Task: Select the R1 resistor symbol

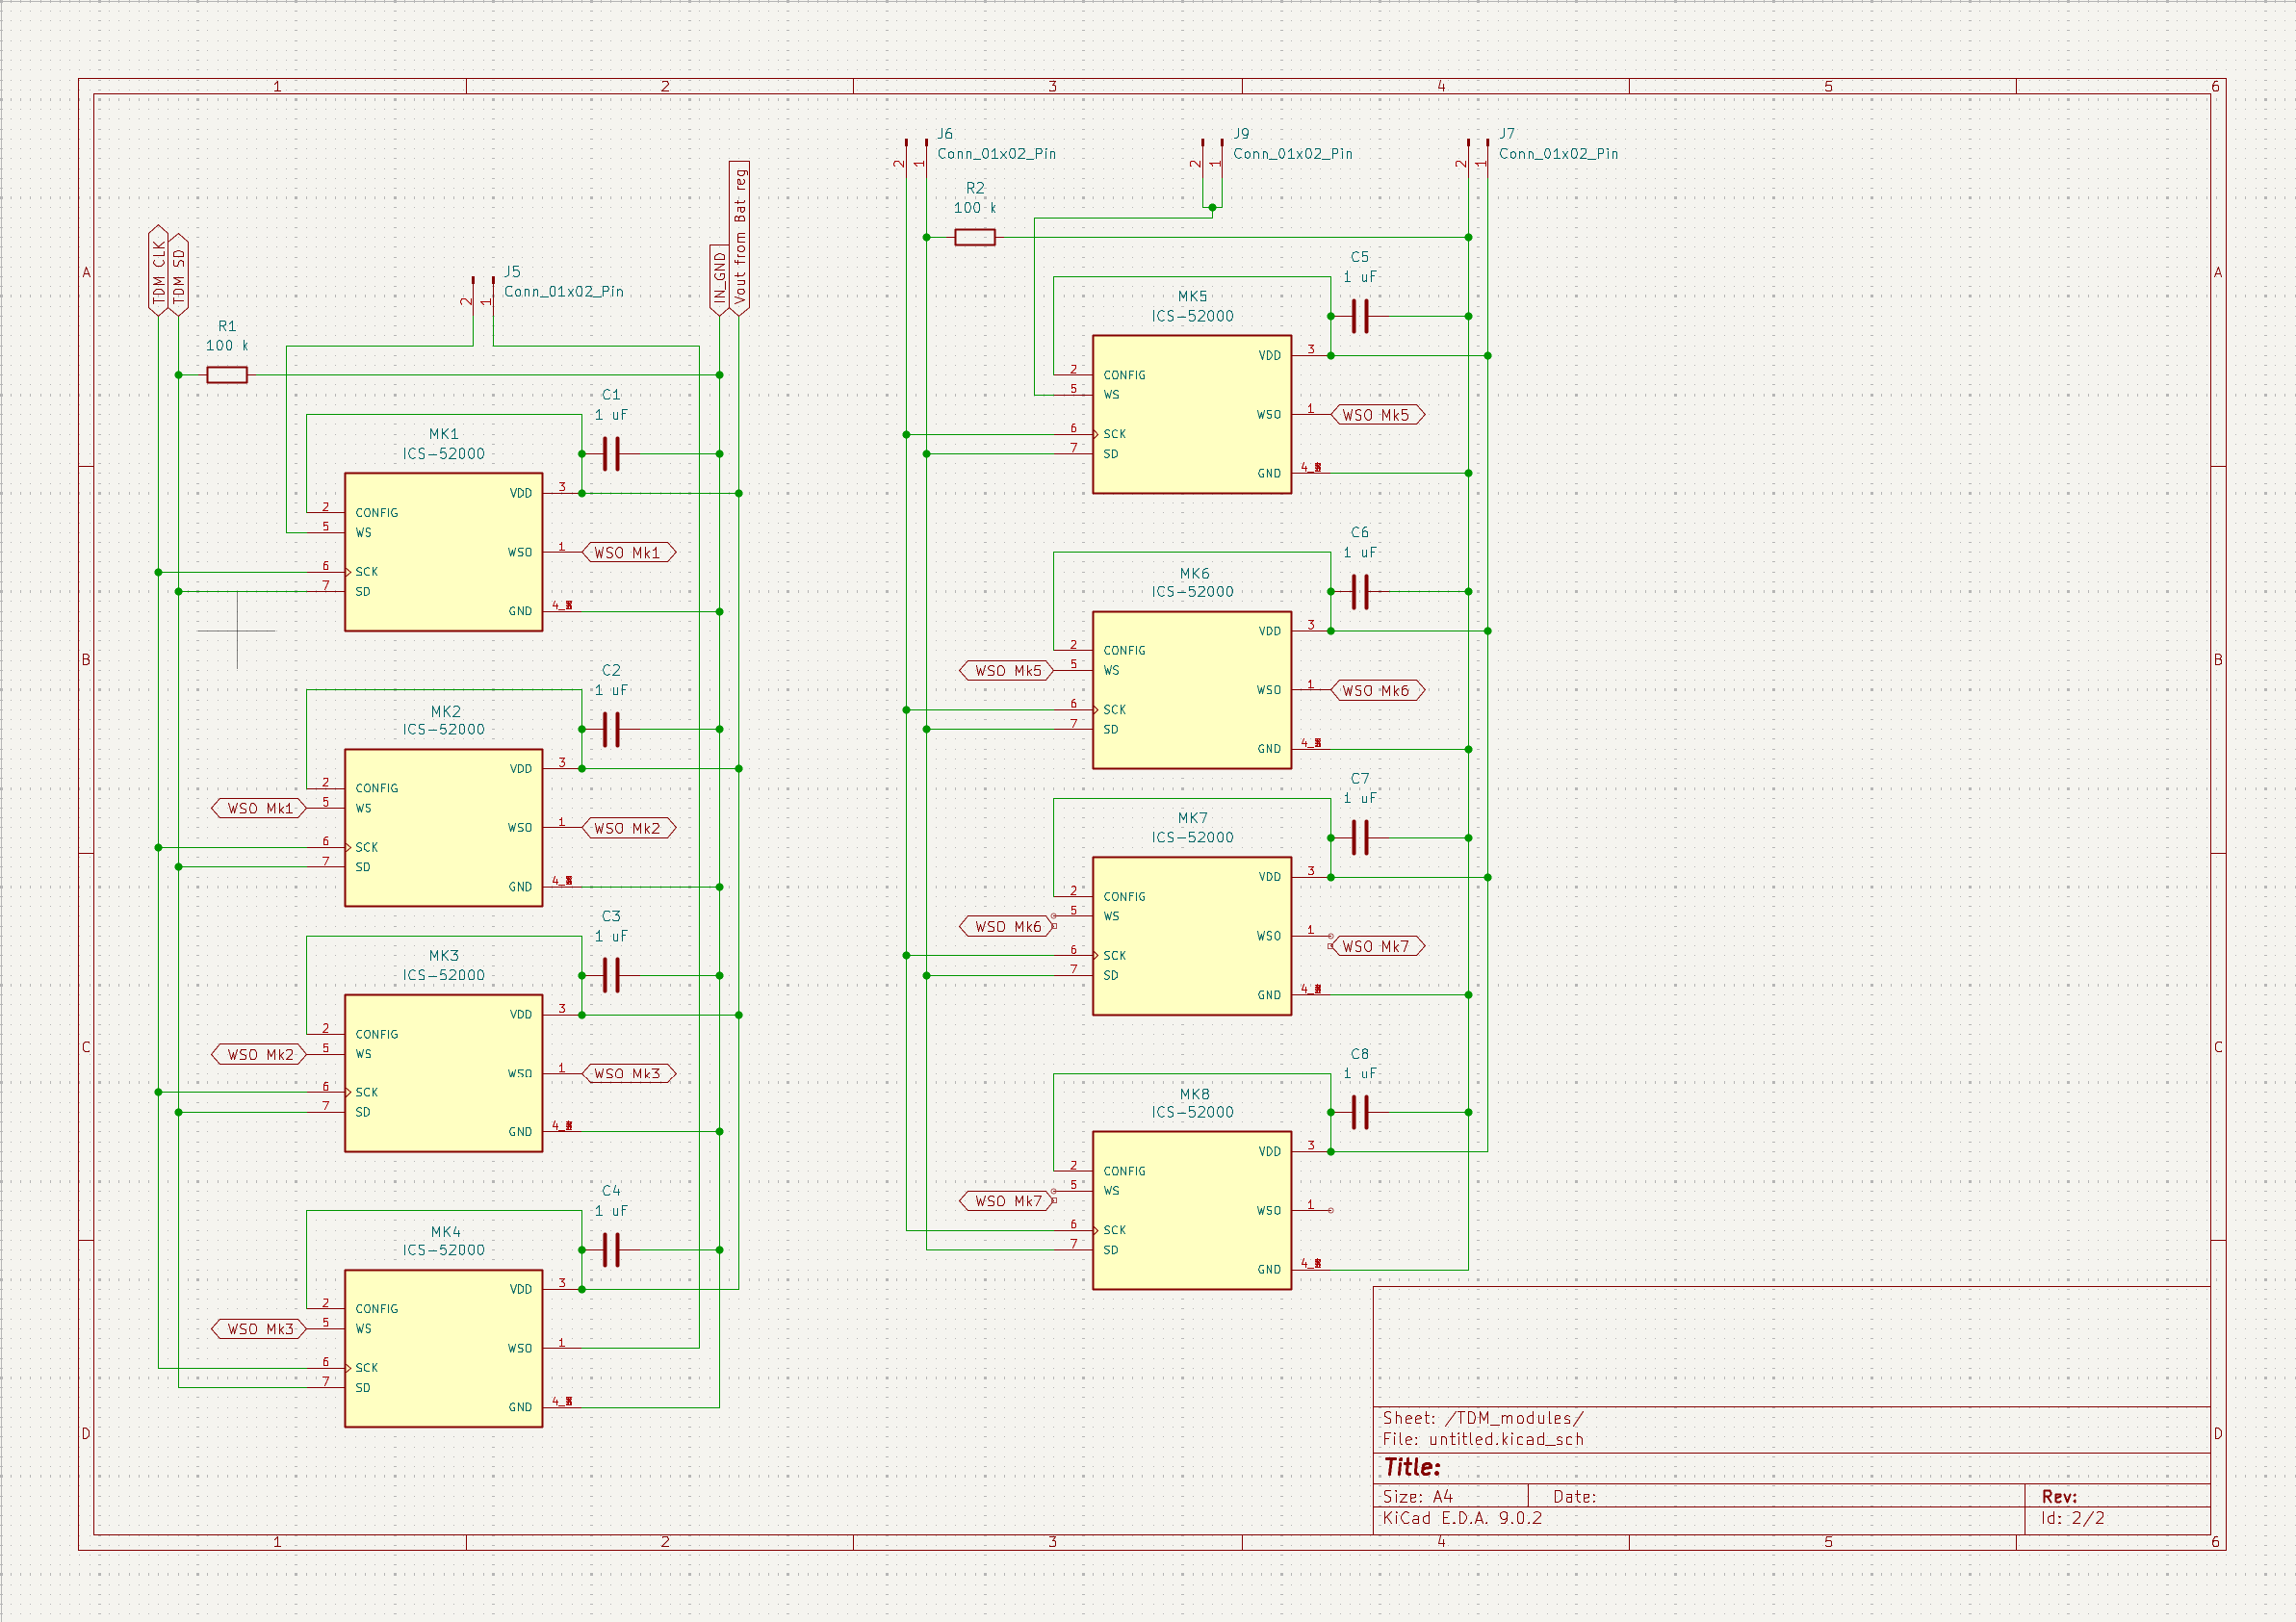Action: pyautogui.click(x=227, y=375)
